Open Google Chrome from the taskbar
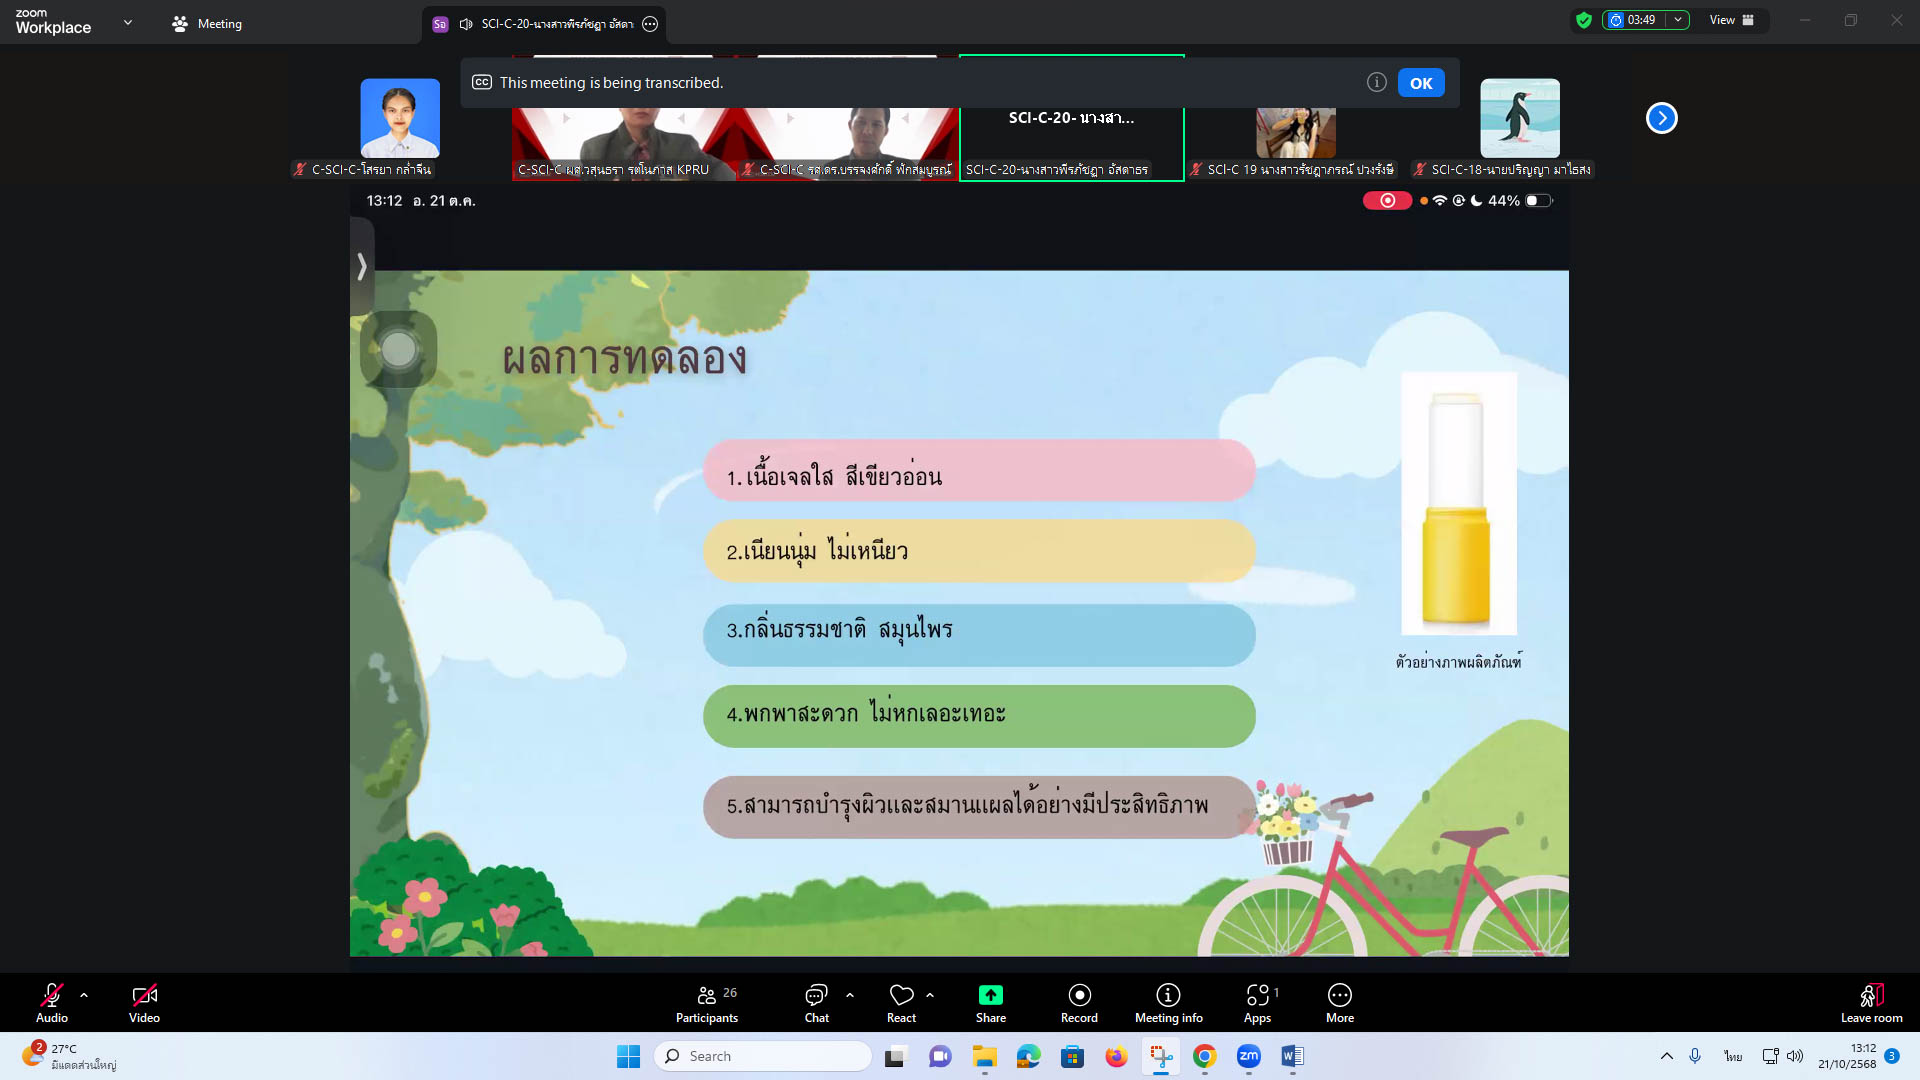The height and width of the screenshot is (1080, 1920). [1204, 1056]
